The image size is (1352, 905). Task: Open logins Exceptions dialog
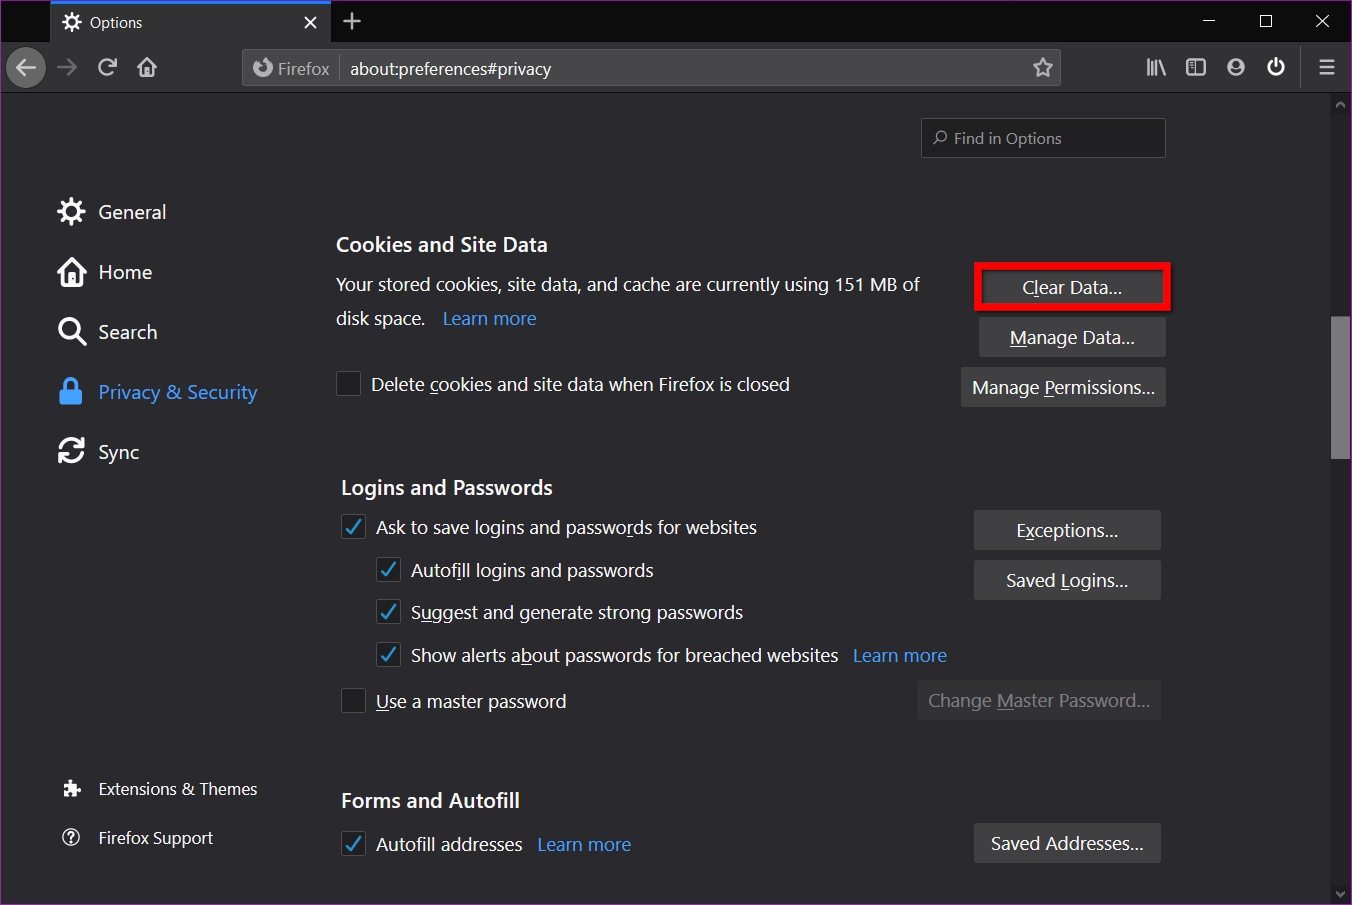(x=1067, y=530)
